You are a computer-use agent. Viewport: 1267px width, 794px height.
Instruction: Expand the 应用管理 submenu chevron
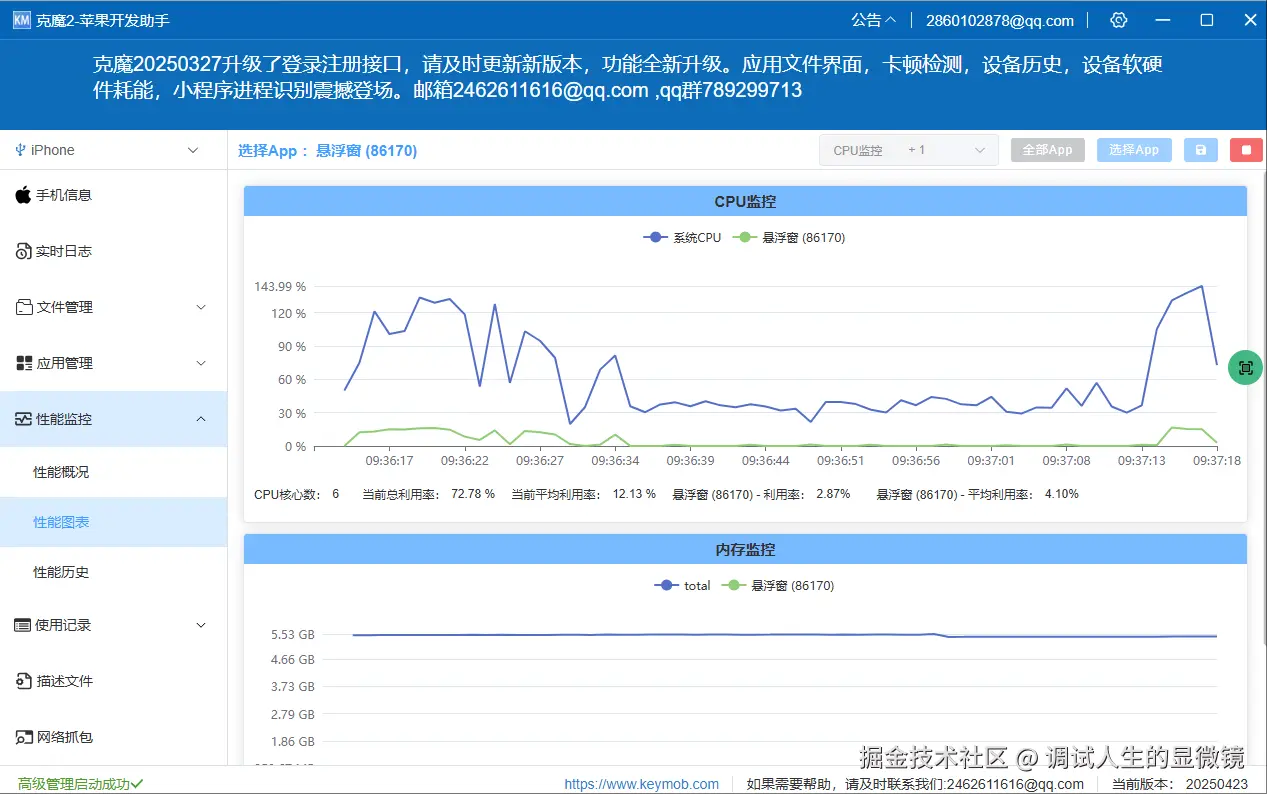201,363
